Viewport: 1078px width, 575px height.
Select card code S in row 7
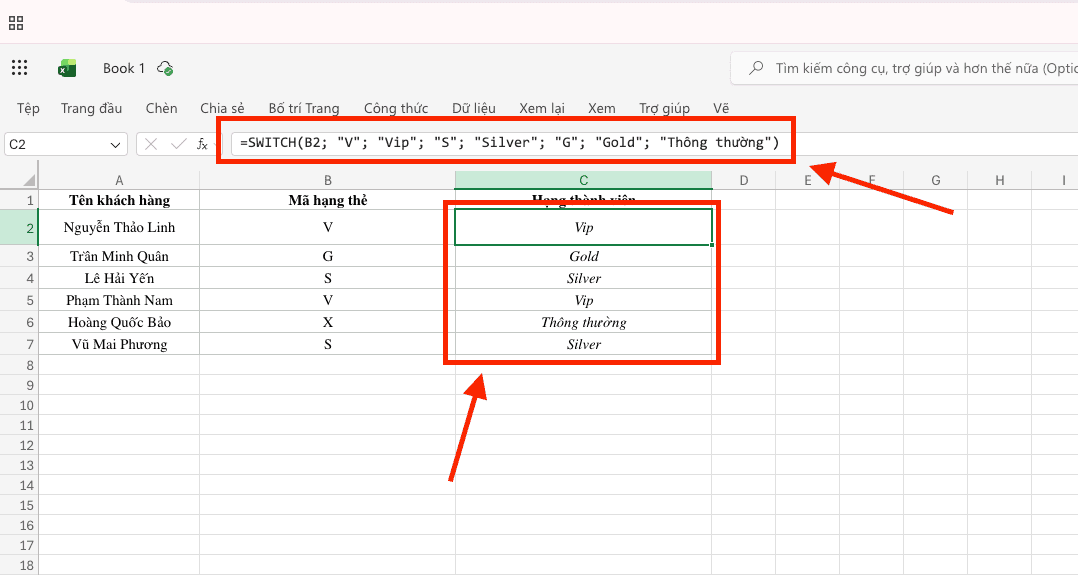coord(327,344)
